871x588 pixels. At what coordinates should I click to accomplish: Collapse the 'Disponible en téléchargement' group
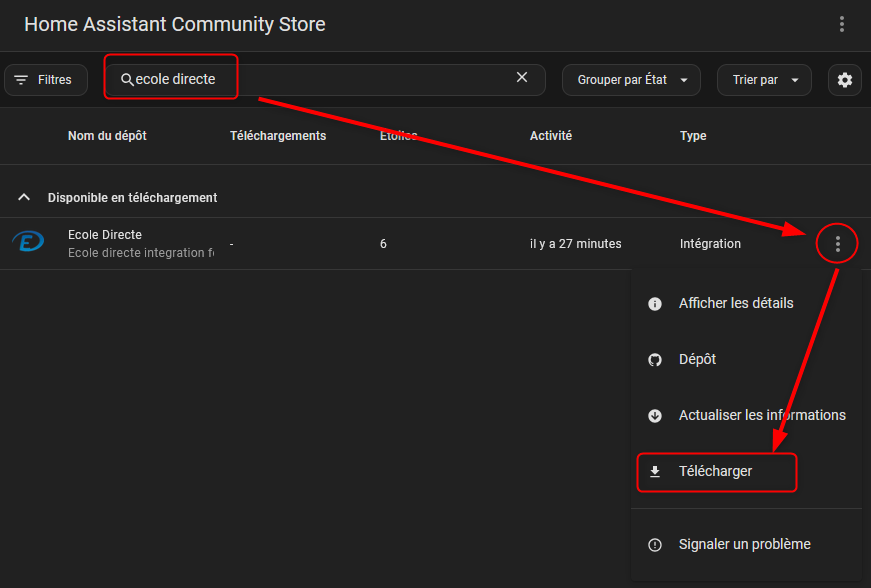click(24, 198)
